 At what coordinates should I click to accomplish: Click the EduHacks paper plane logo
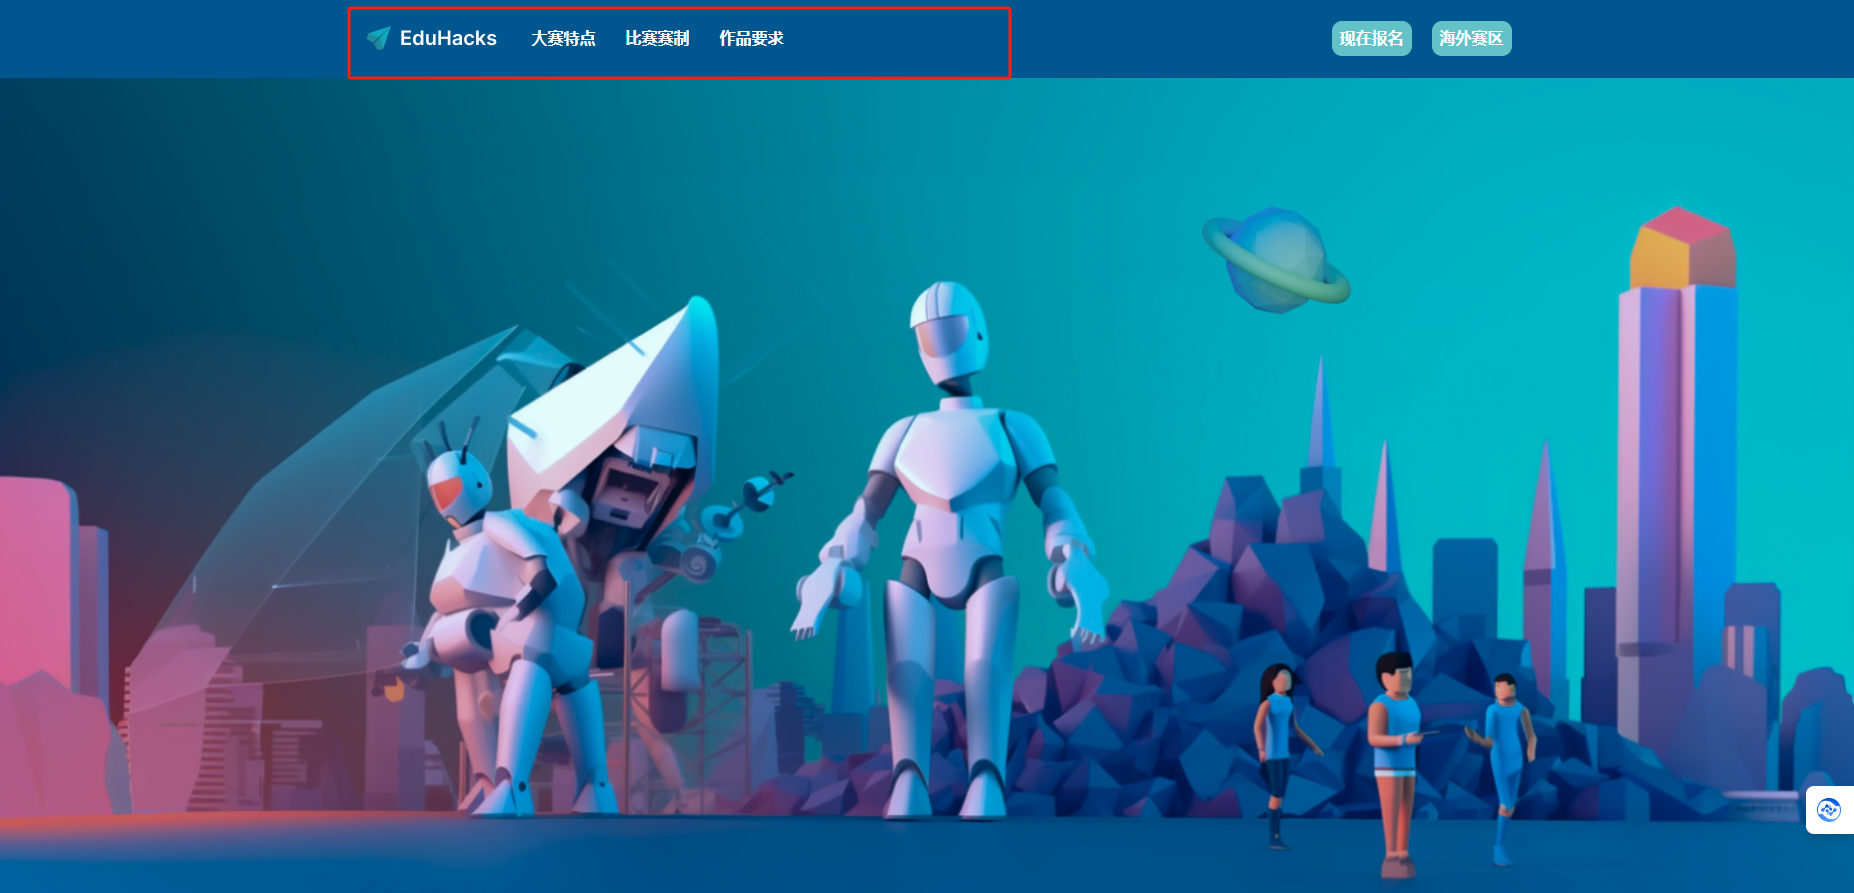[378, 38]
